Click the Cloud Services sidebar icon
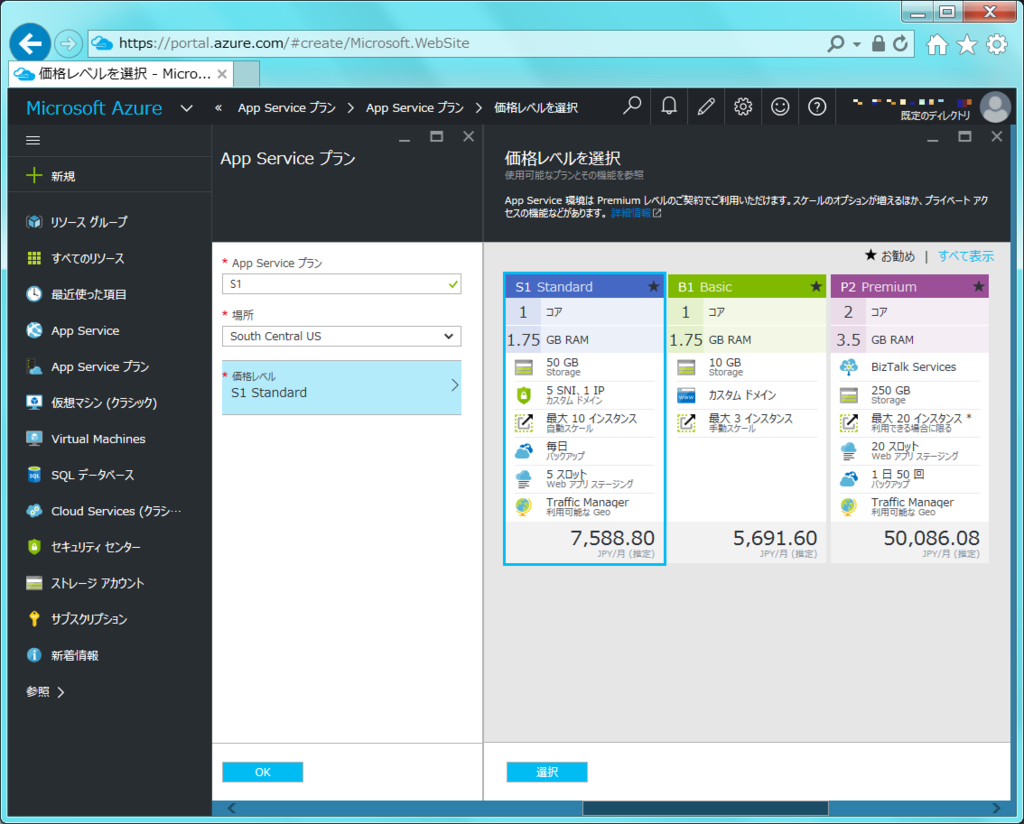 point(34,511)
